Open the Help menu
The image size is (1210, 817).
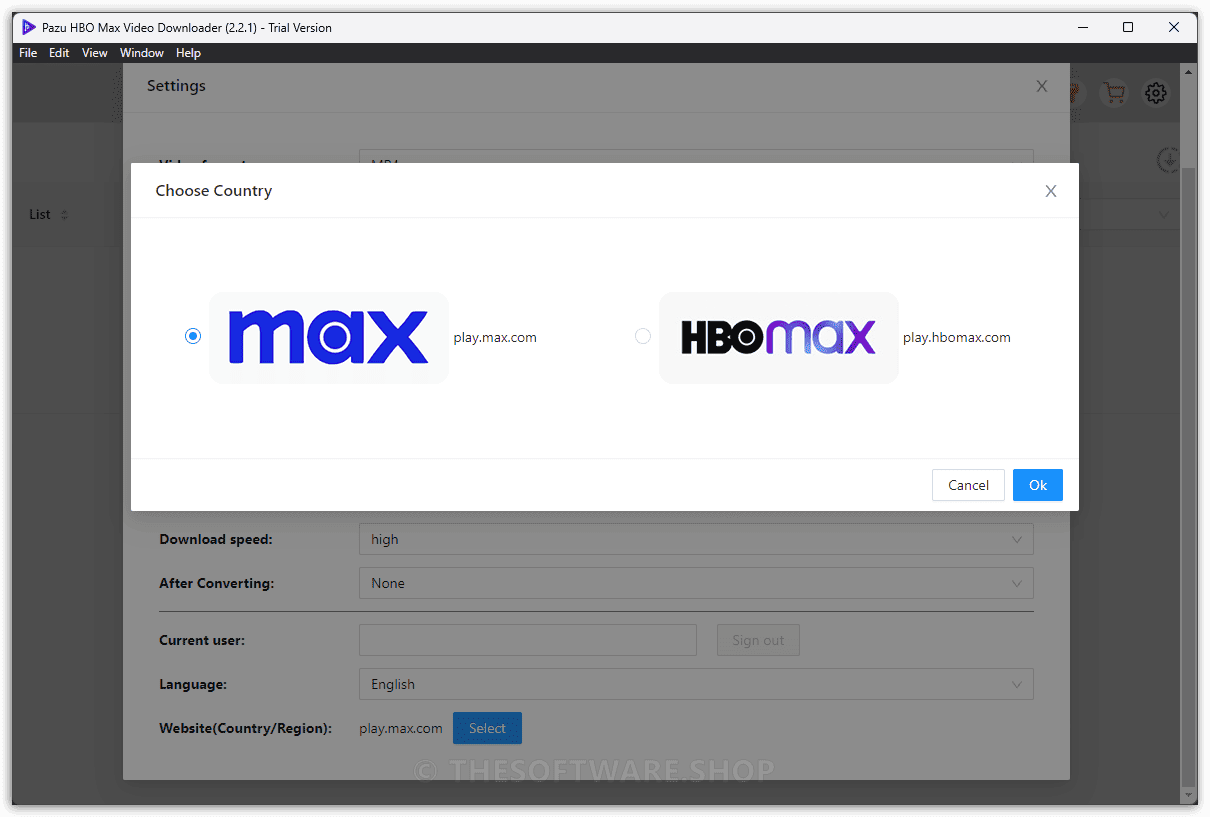188,53
